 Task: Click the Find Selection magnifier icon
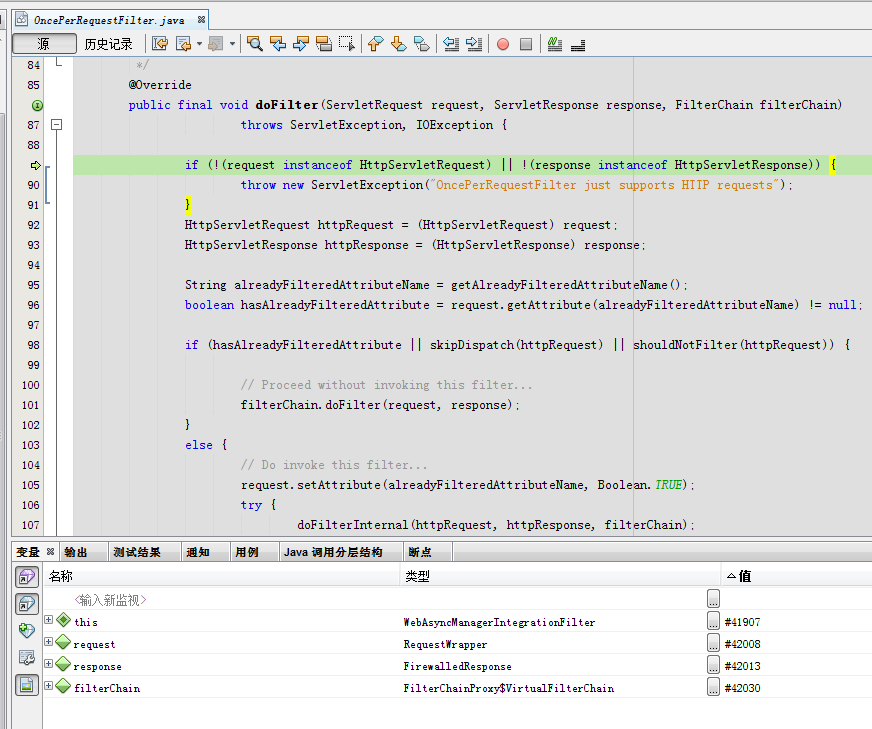click(x=255, y=44)
